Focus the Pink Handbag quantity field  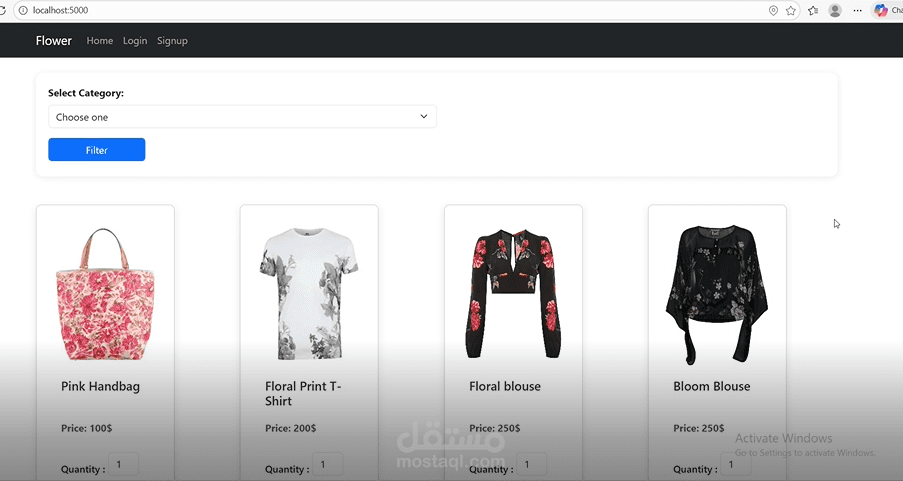pos(123,465)
